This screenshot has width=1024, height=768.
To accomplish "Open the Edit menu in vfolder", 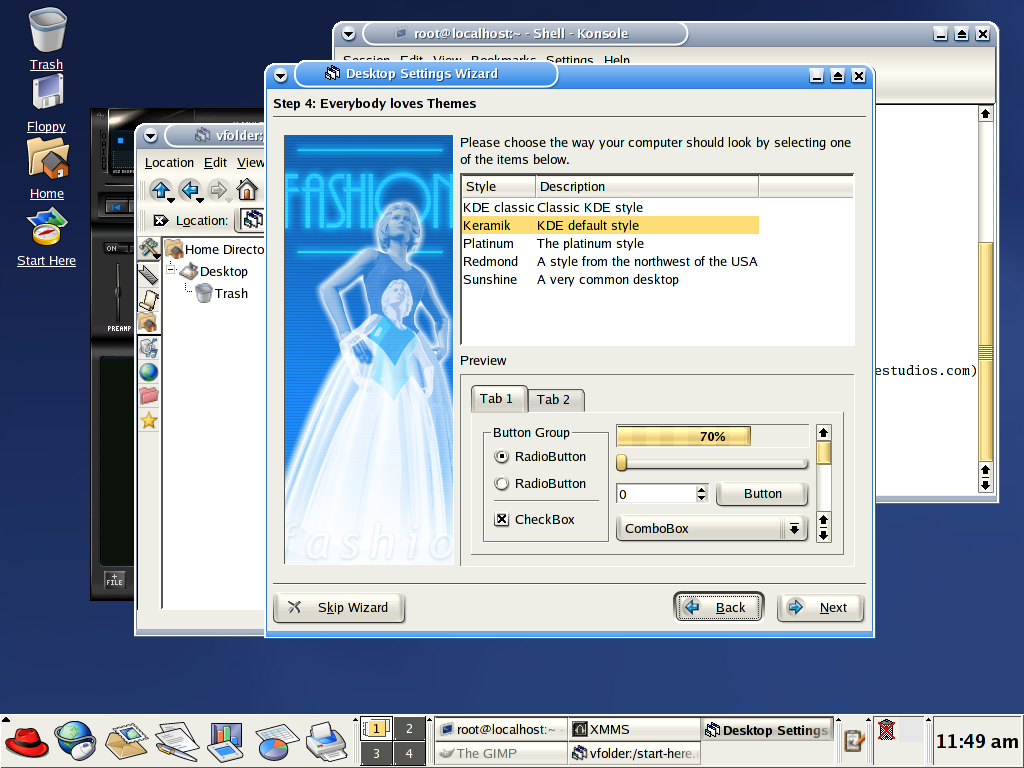I will (215, 163).
